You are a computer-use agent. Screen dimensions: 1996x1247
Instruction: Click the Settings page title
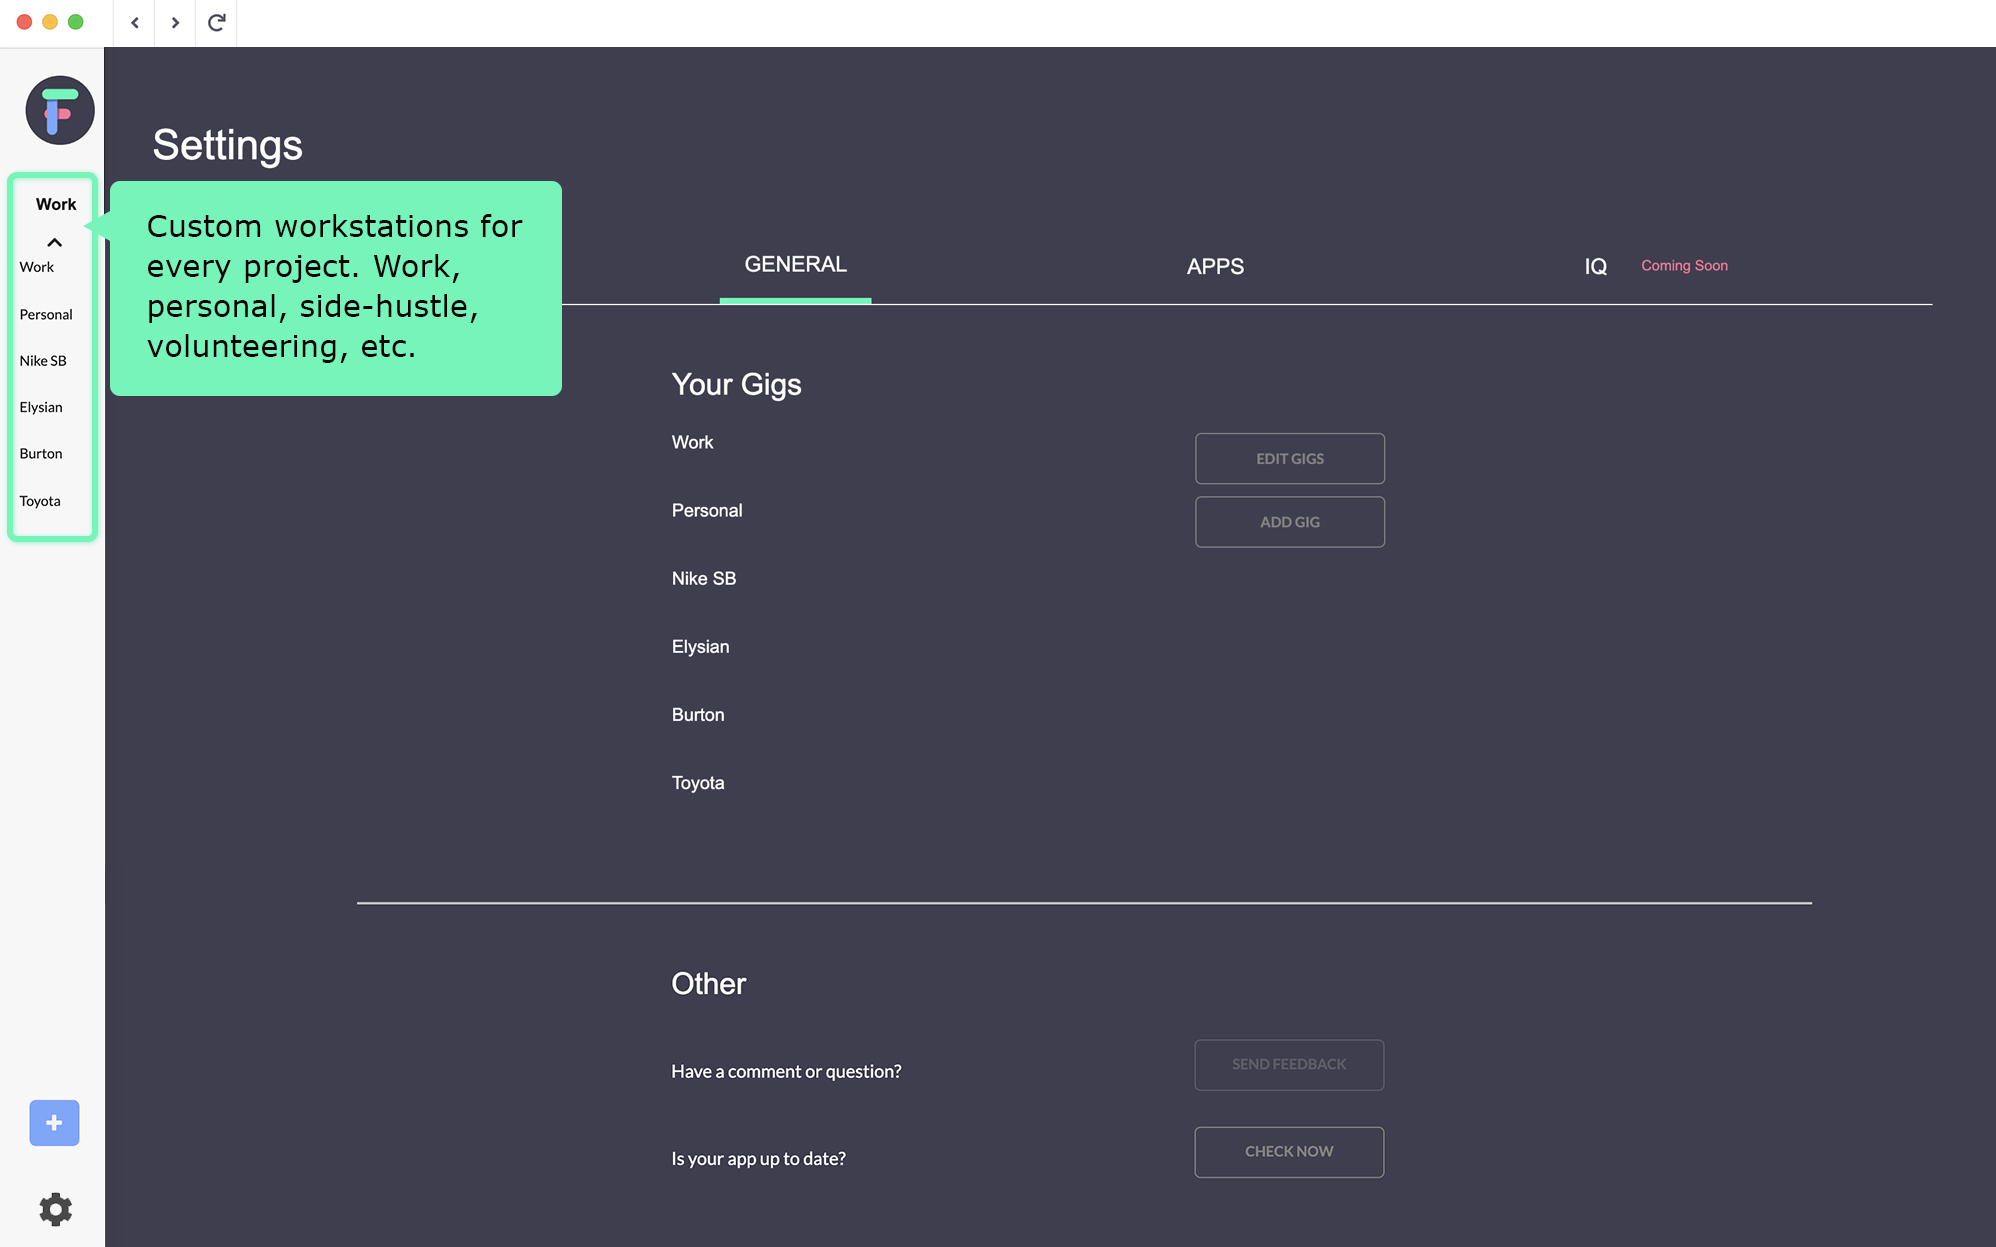pyautogui.click(x=227, y=146)
